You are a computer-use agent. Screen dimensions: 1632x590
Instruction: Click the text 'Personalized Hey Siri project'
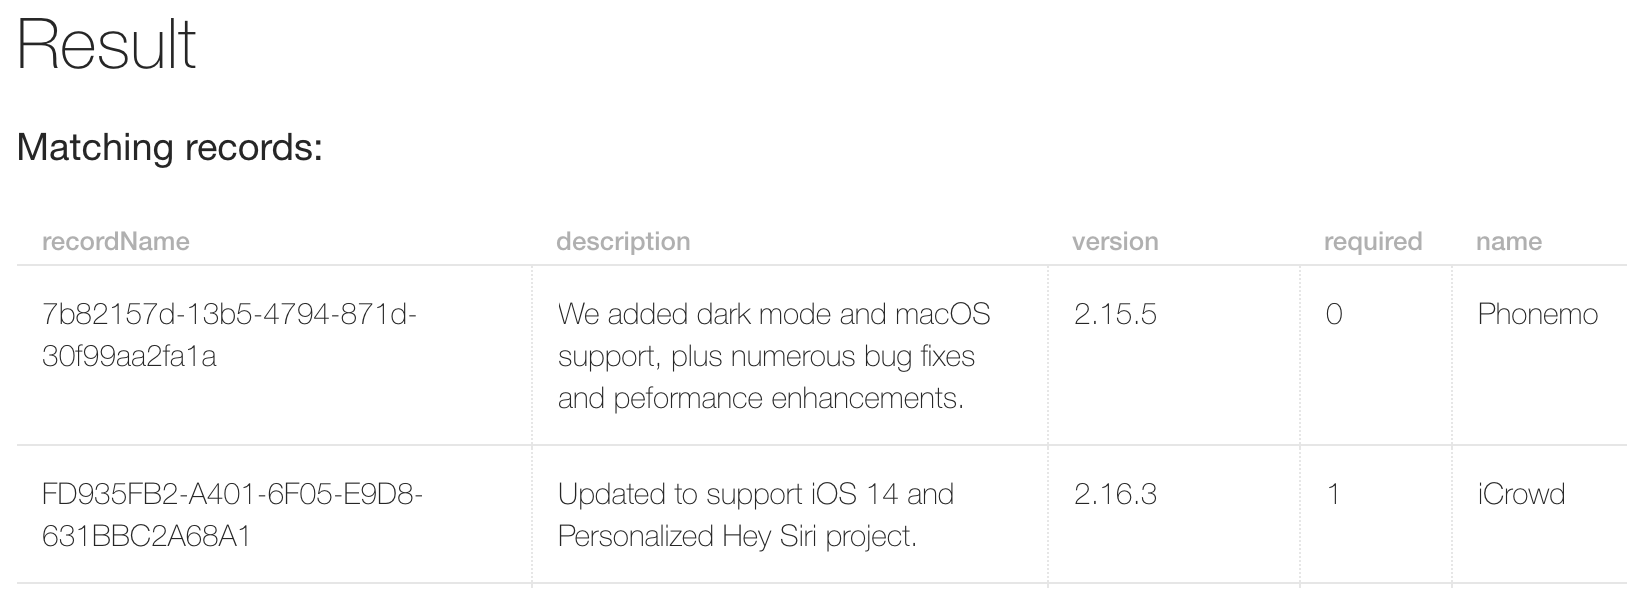click(737, 537)
